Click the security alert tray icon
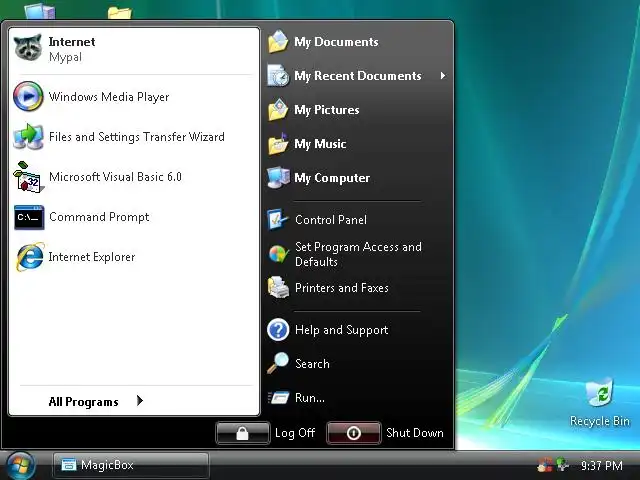 (x=545, y=464)
